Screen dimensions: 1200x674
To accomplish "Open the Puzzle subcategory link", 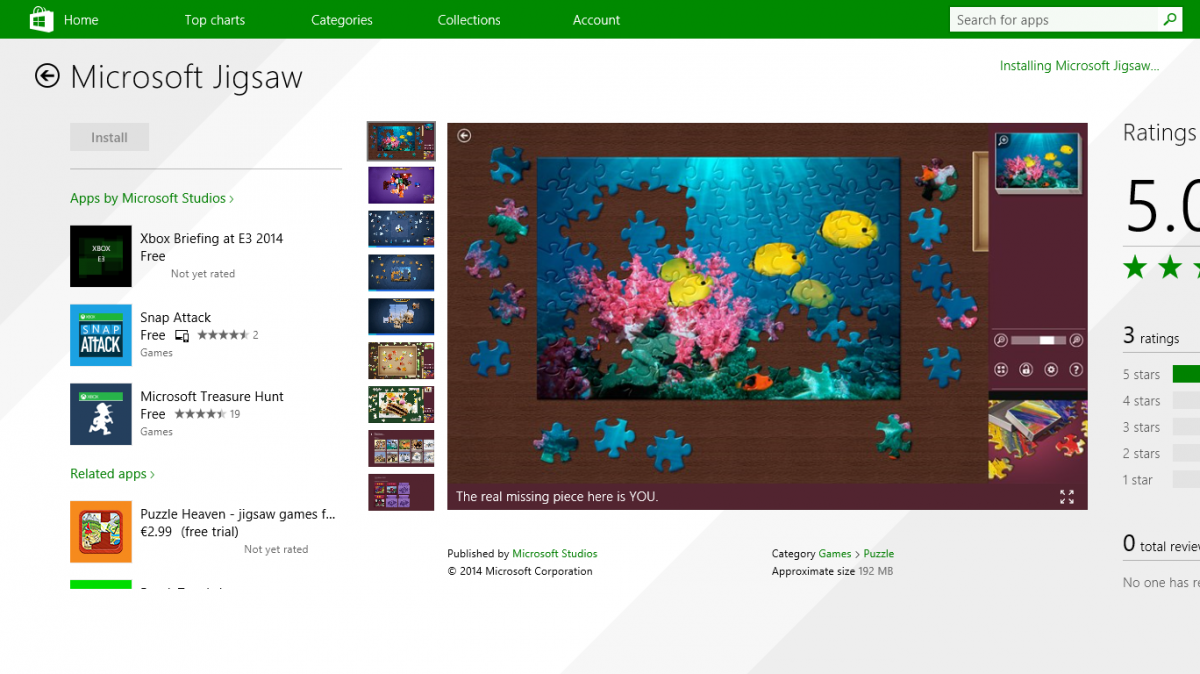I will point(879,553).
